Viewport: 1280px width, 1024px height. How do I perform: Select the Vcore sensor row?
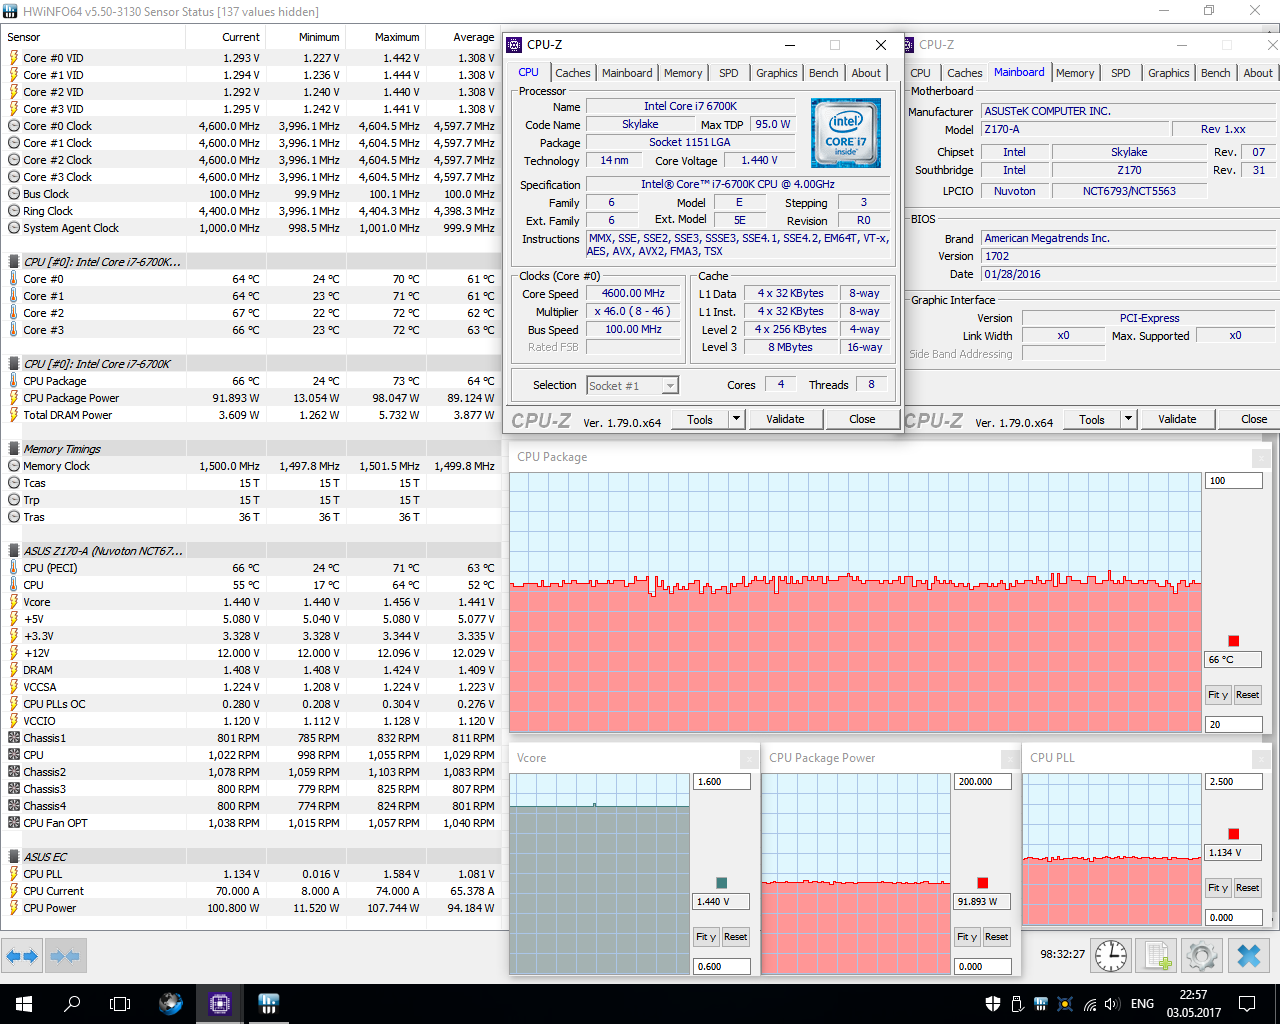point(250,602)
